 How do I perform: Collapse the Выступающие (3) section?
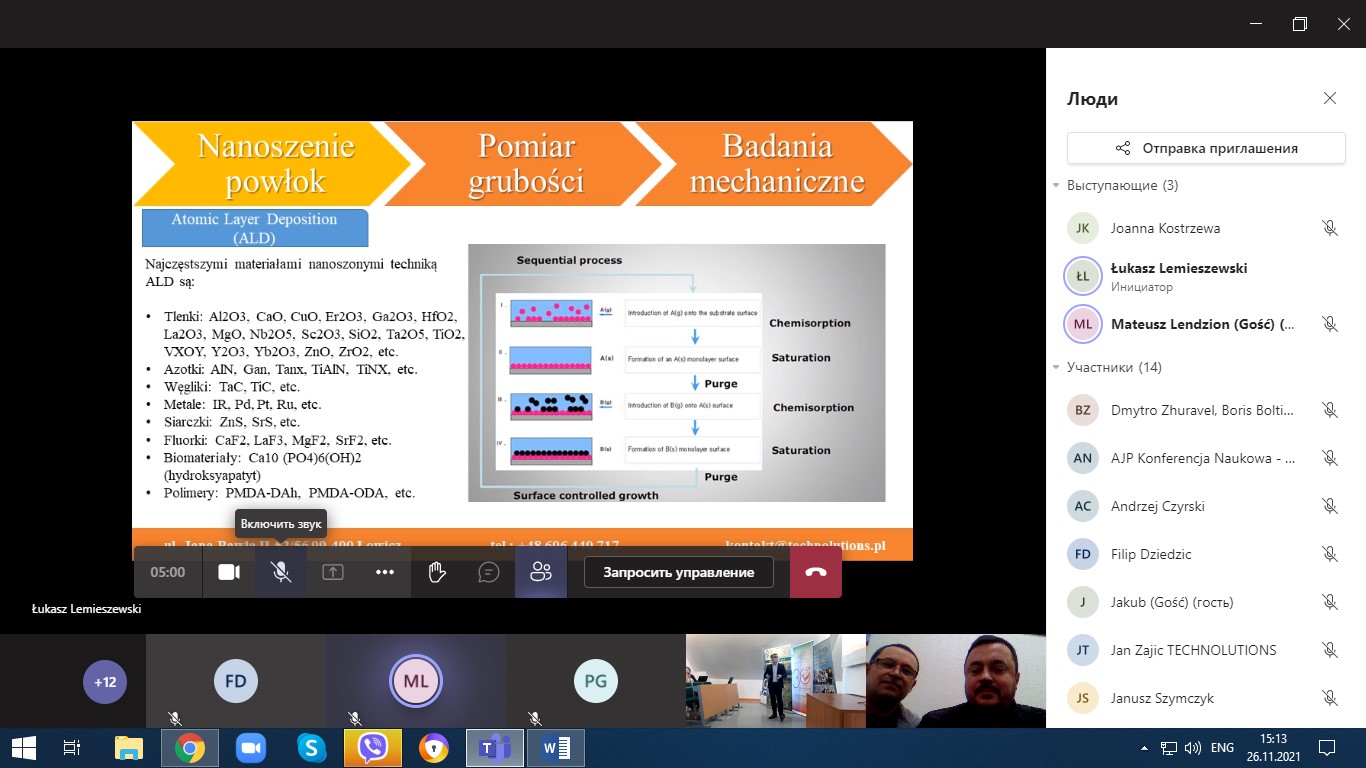pyautogui.click(x=1056, y=186)
